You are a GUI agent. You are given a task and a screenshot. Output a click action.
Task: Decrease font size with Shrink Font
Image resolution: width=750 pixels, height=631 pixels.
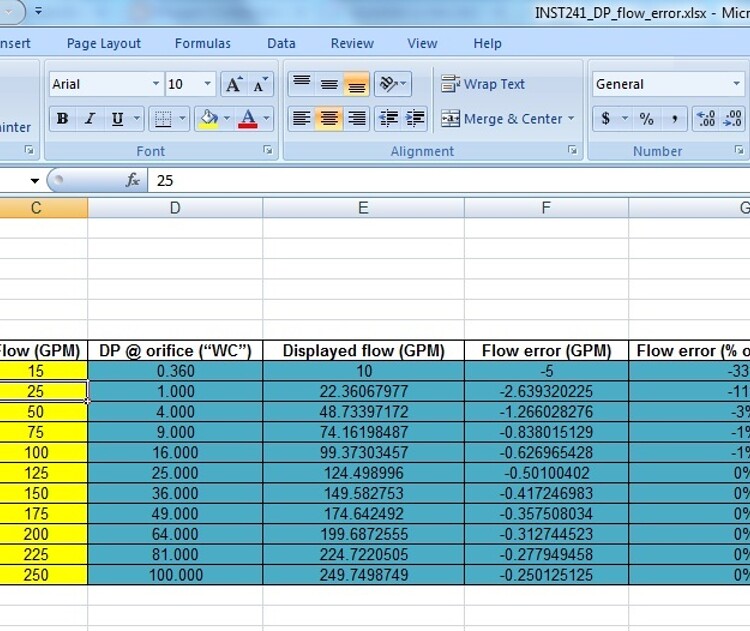(x=260, y=85)
